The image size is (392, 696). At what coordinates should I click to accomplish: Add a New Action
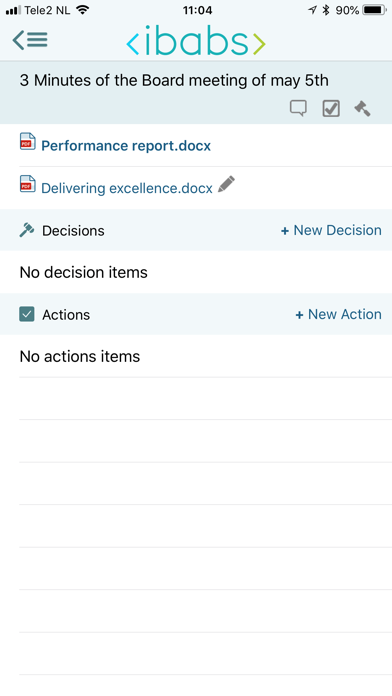click(x=338, y=314)
